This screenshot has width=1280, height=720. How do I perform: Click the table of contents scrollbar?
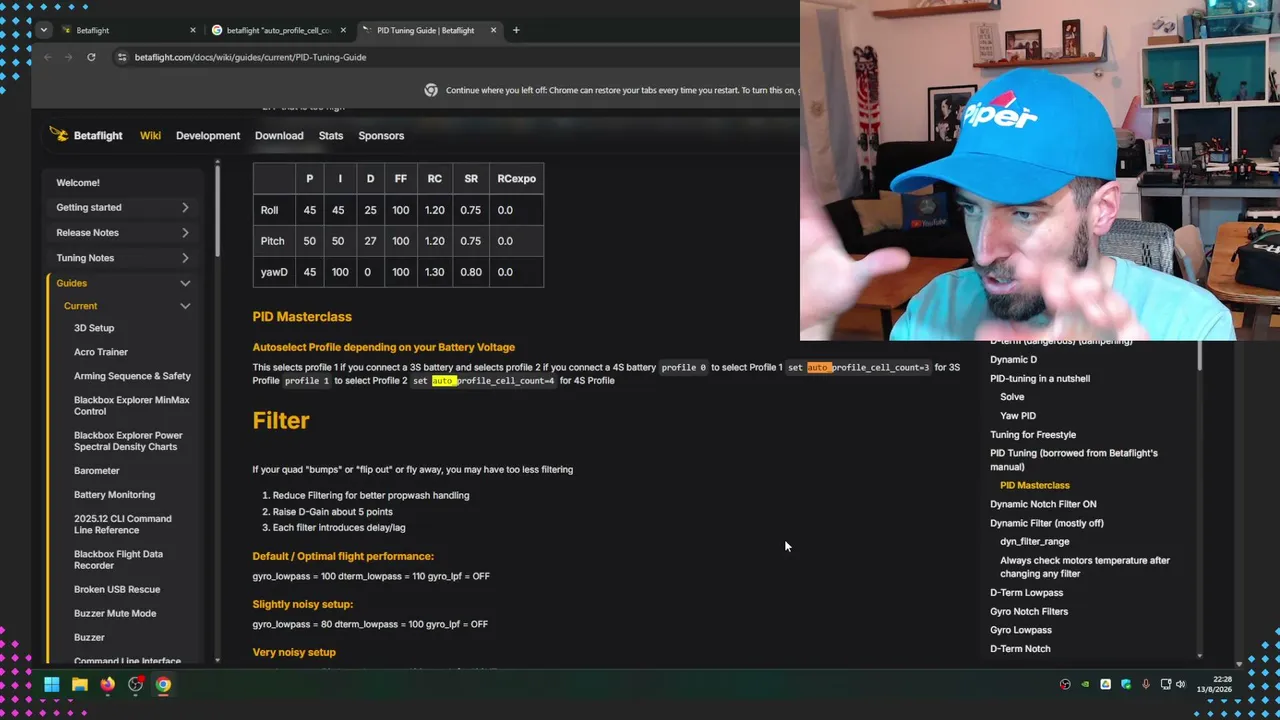(1199, 355)
